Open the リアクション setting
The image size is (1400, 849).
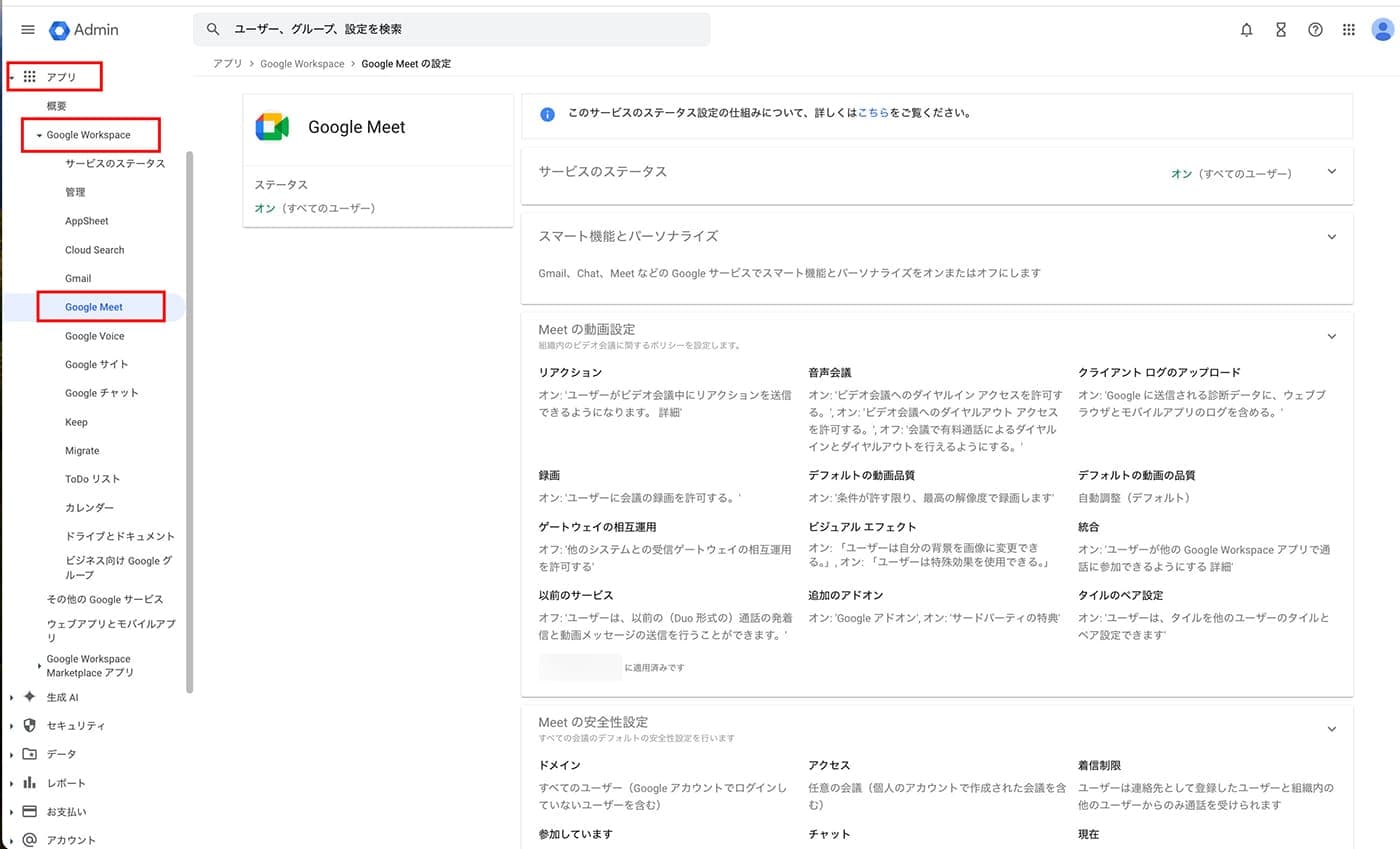point(570,372)
